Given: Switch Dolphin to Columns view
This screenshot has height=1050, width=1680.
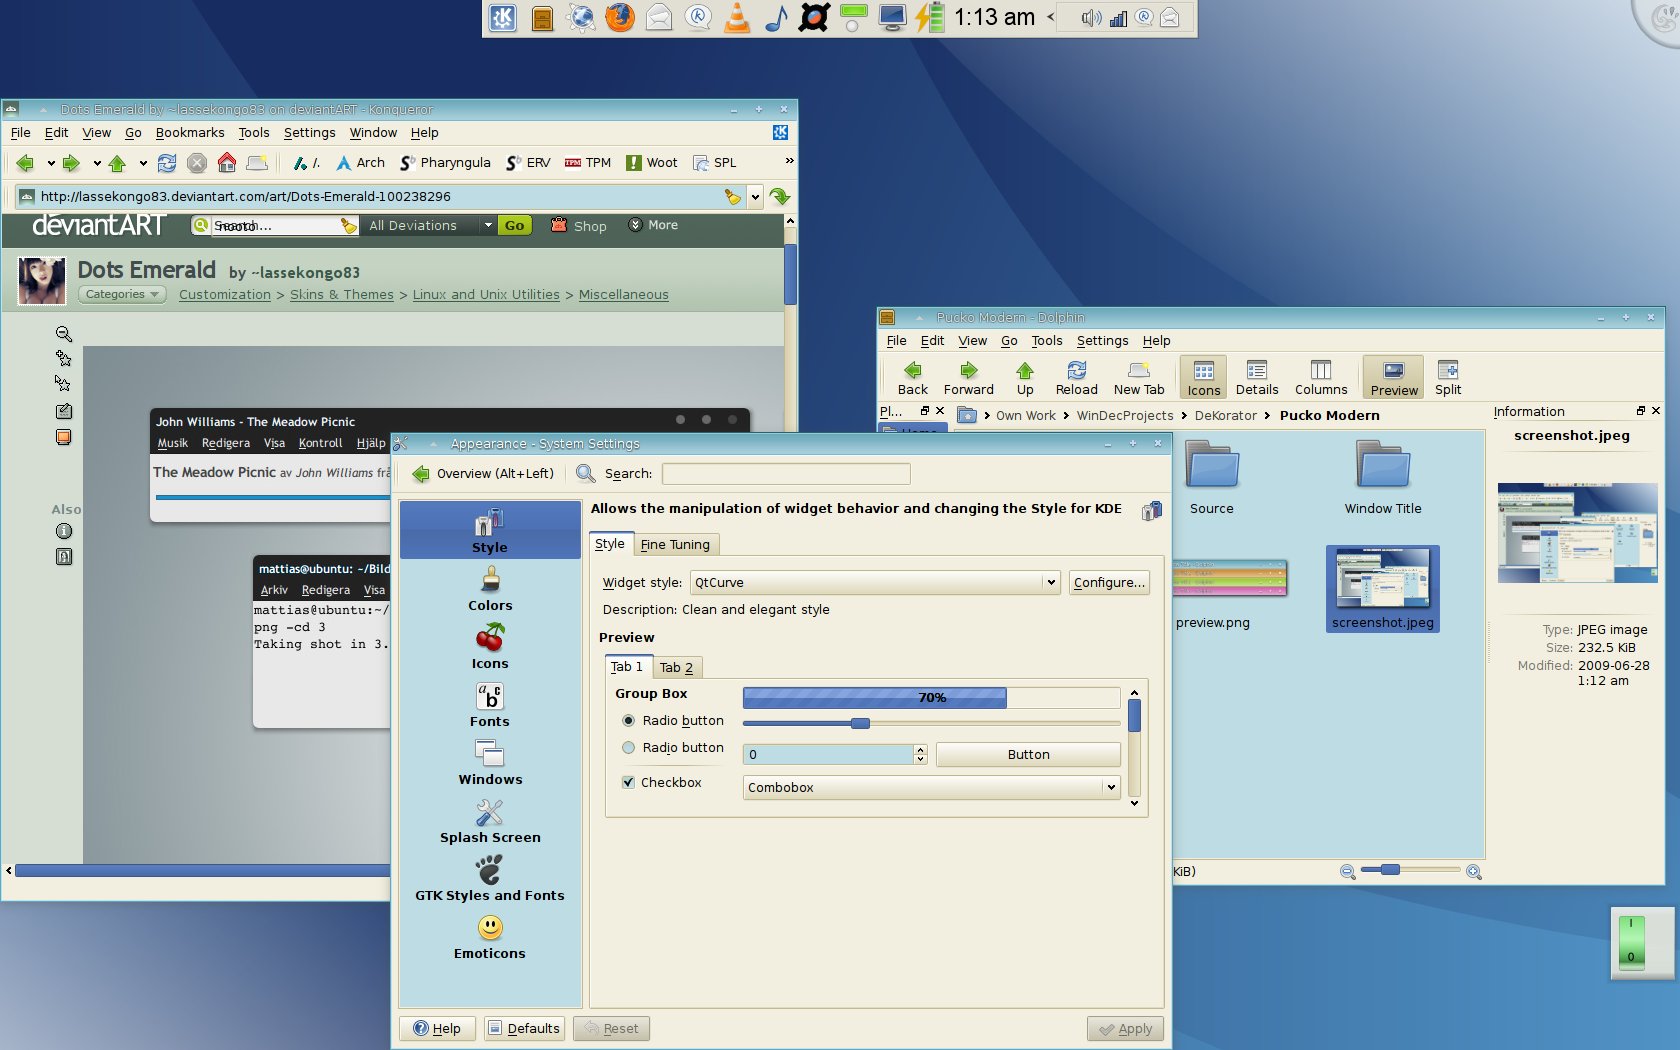Looking at the screenshot, I should (x=1321, y=378).
